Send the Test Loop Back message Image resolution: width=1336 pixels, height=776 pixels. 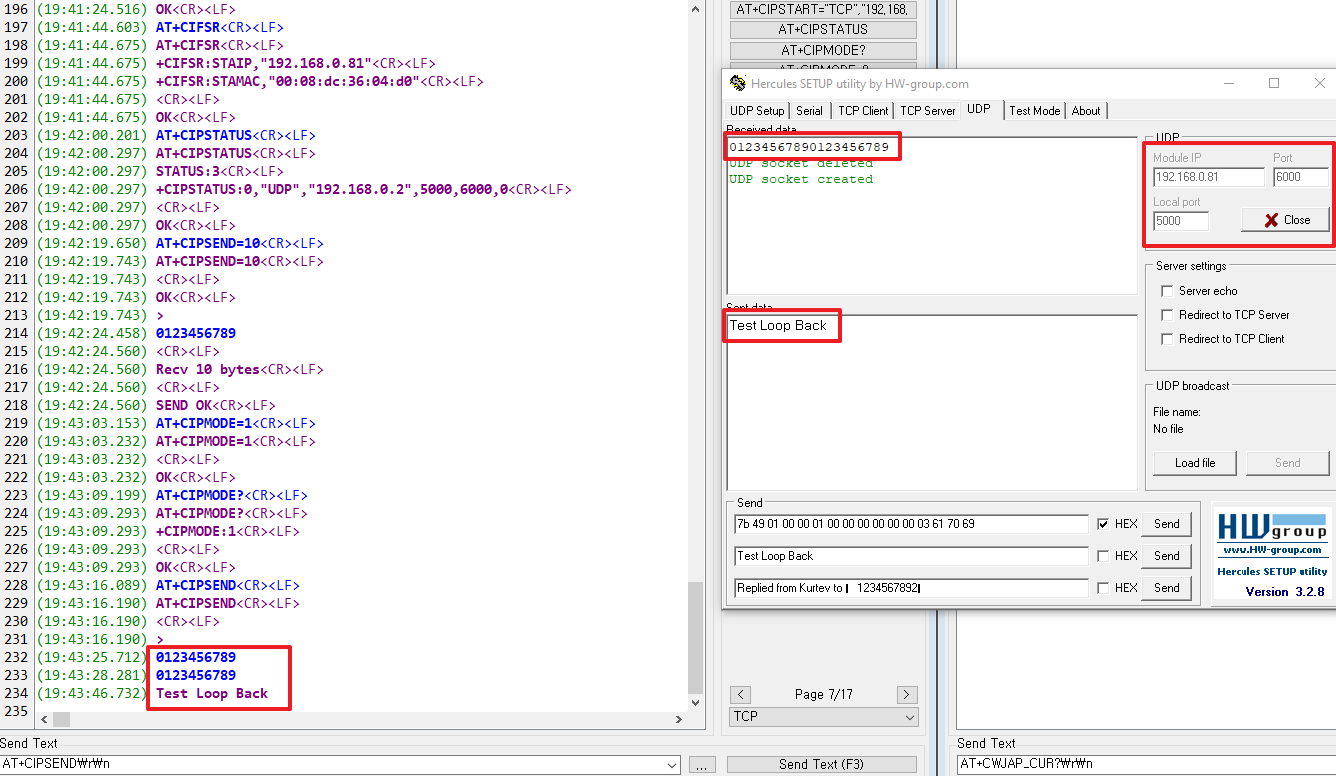tap(1167, 556)
